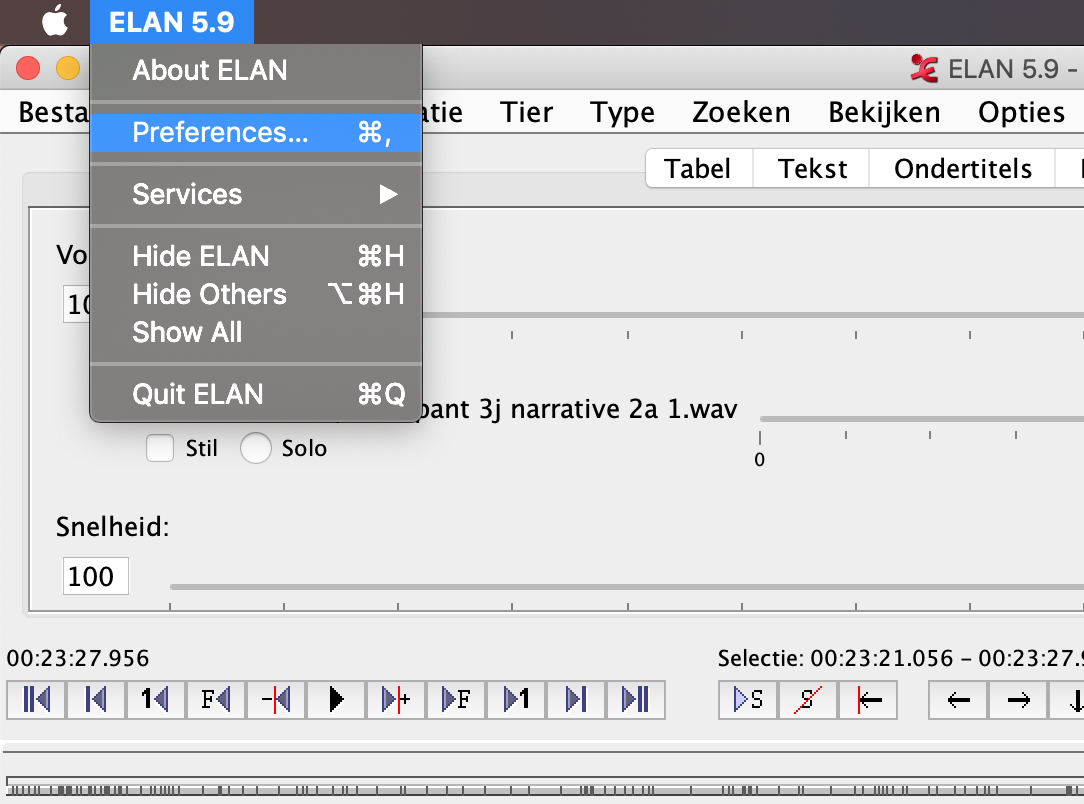Clear the current selection
This screenshot has height=804, width=1084.
coord(808,699)
